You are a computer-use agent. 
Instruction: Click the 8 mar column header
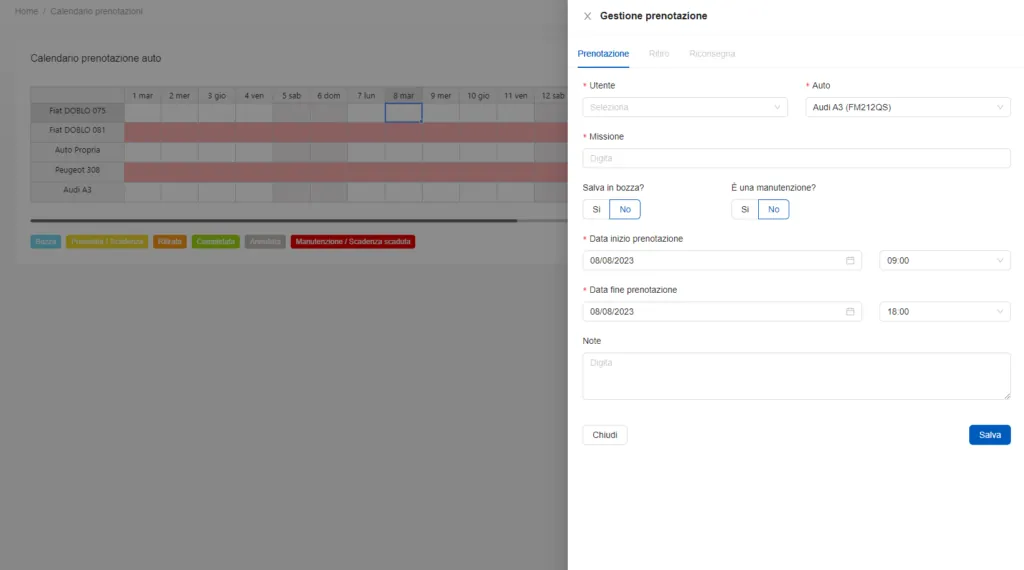[403, 95]
